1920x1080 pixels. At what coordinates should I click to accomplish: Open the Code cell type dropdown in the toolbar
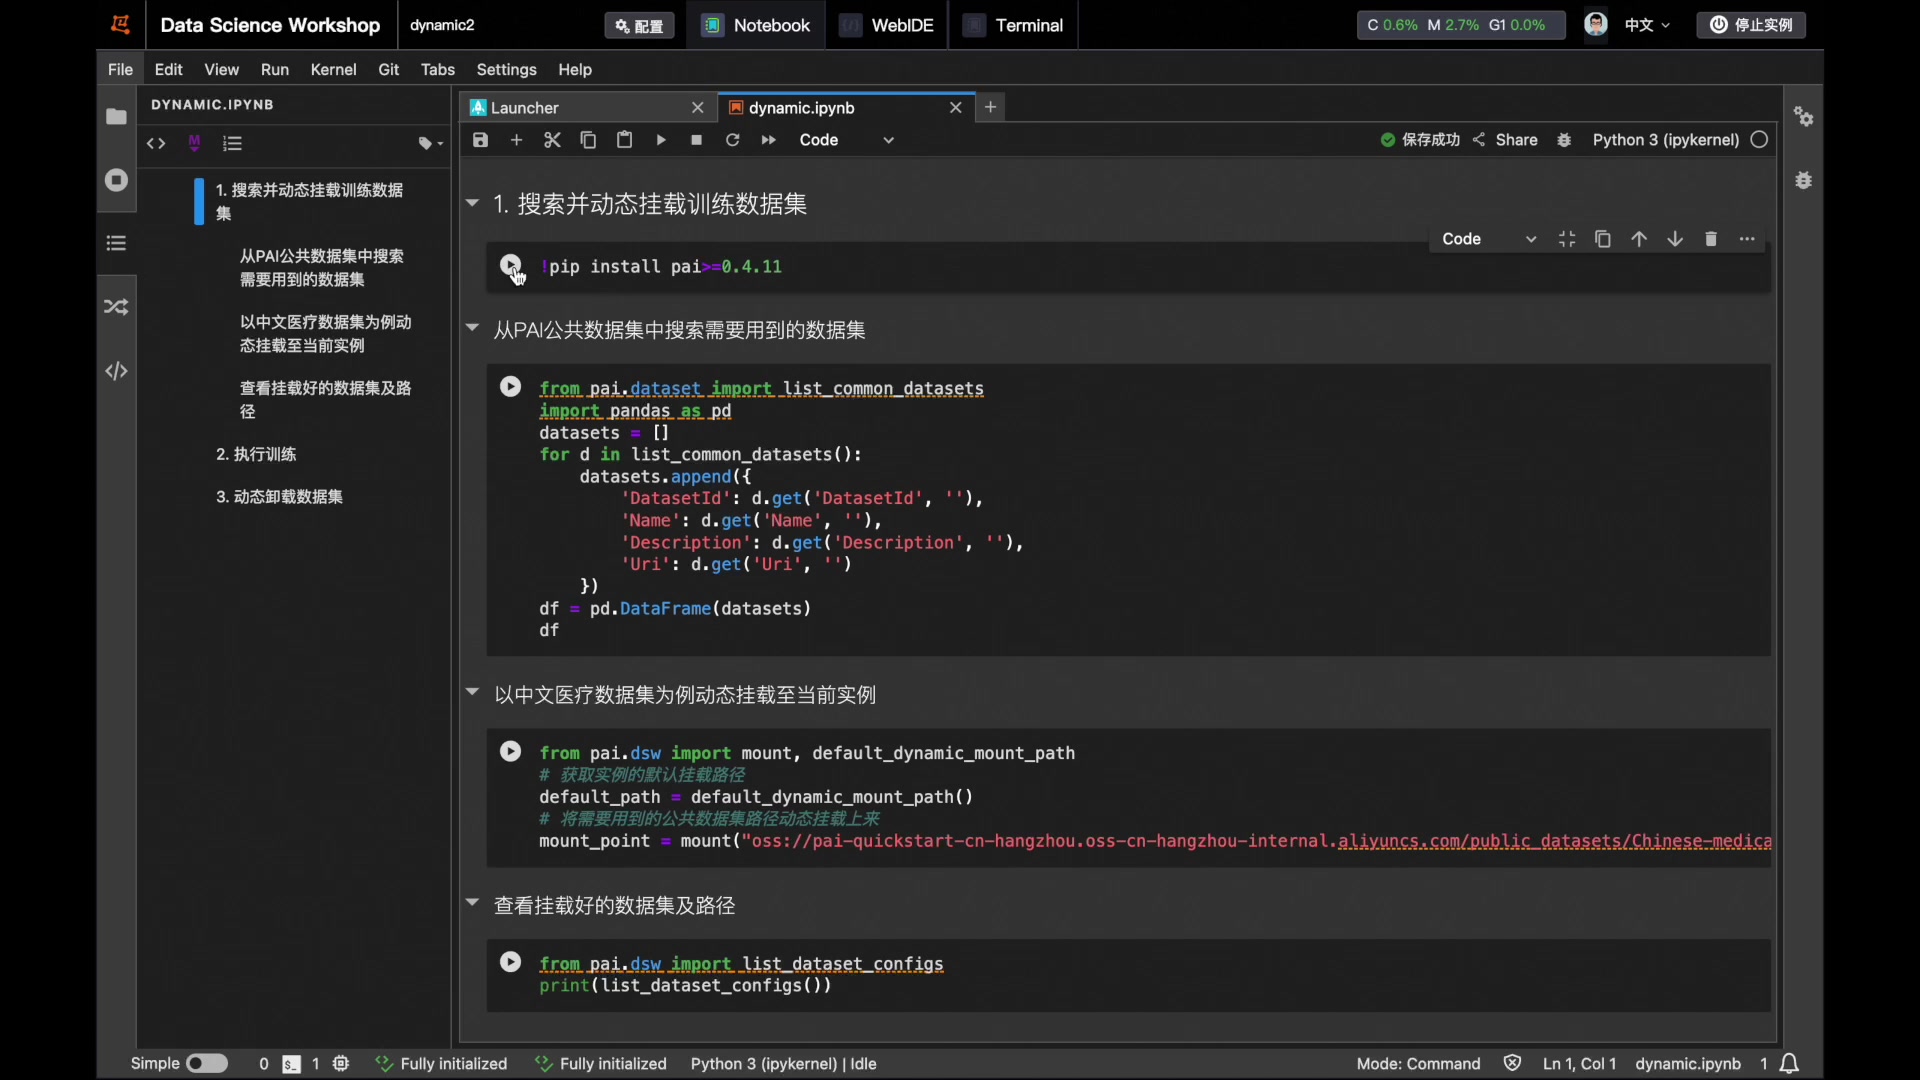tap(846, 140)
